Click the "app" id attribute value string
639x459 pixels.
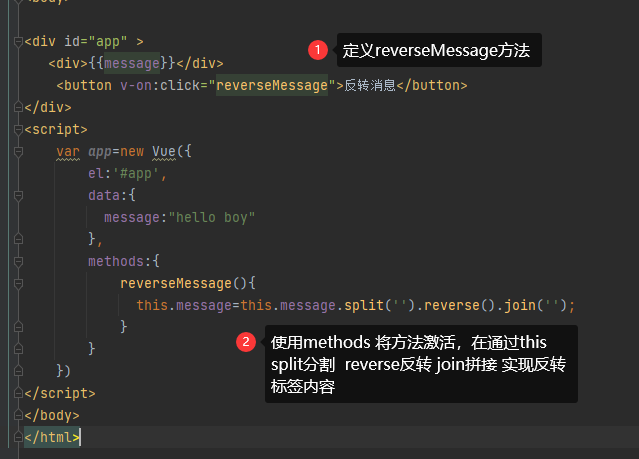(108, 42)
